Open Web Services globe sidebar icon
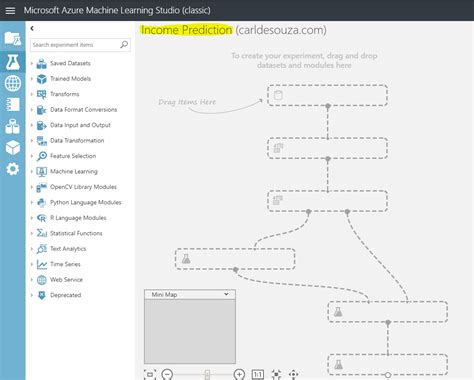The image size is (474, 380). click(x=13, y=83)
